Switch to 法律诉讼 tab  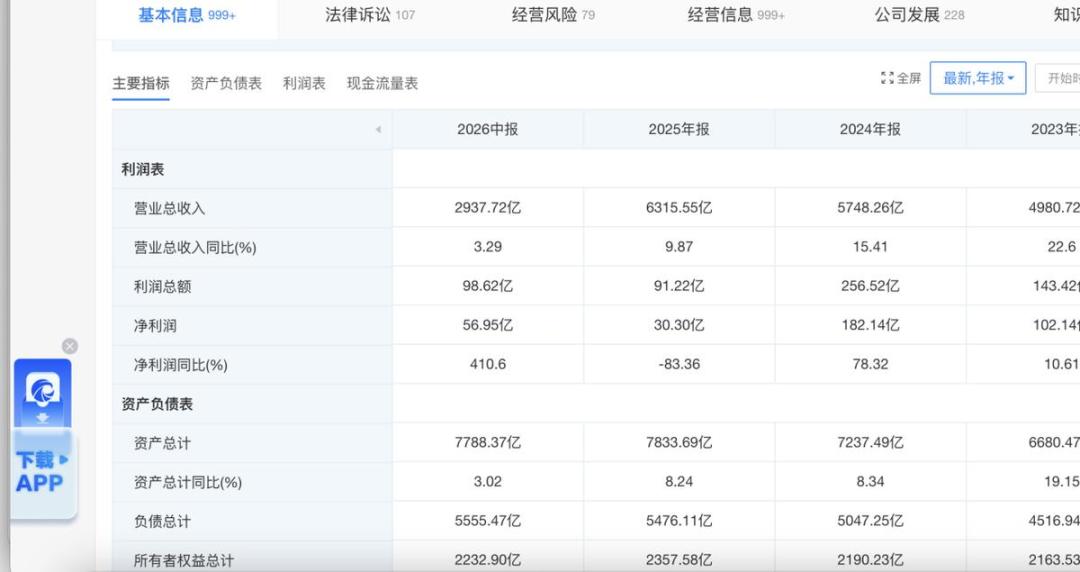(370, 15)
